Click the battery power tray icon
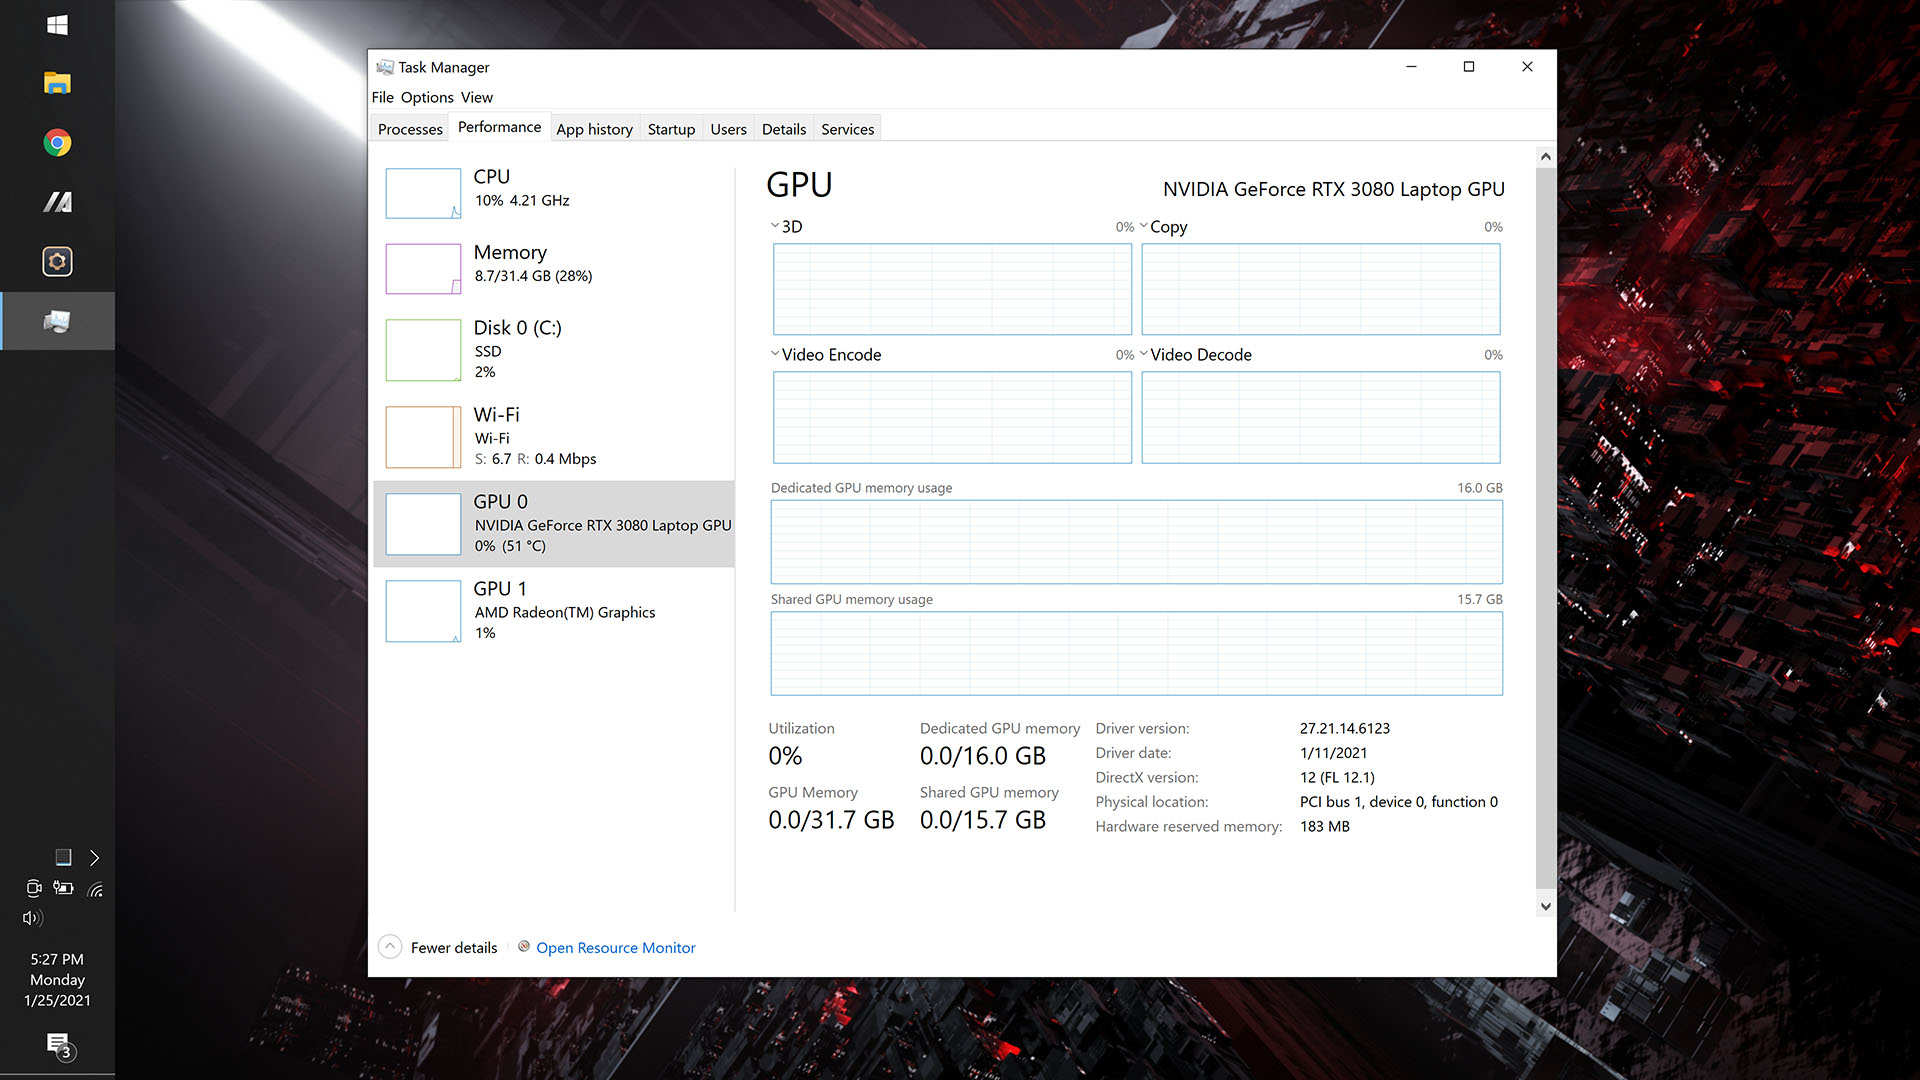This screenshot has width=1920, height=1080. [x=63, y=888]
